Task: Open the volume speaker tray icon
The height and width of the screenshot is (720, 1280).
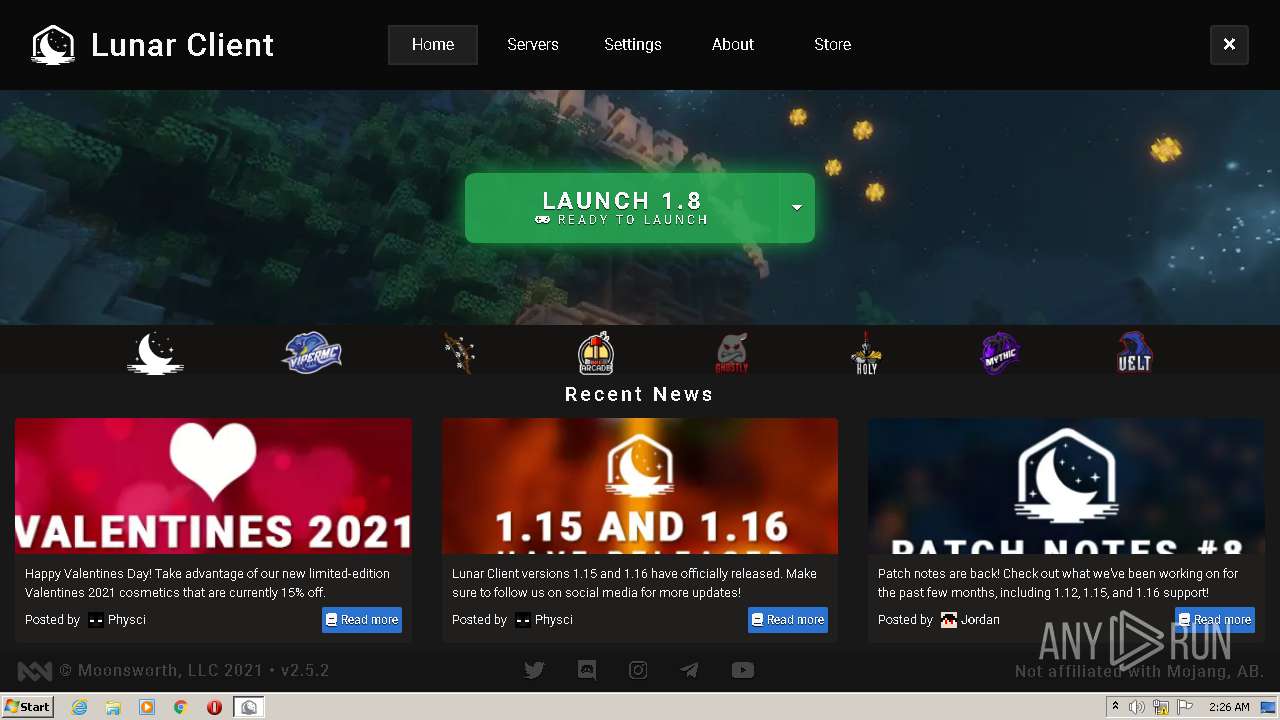Action: coord(1137,707)
